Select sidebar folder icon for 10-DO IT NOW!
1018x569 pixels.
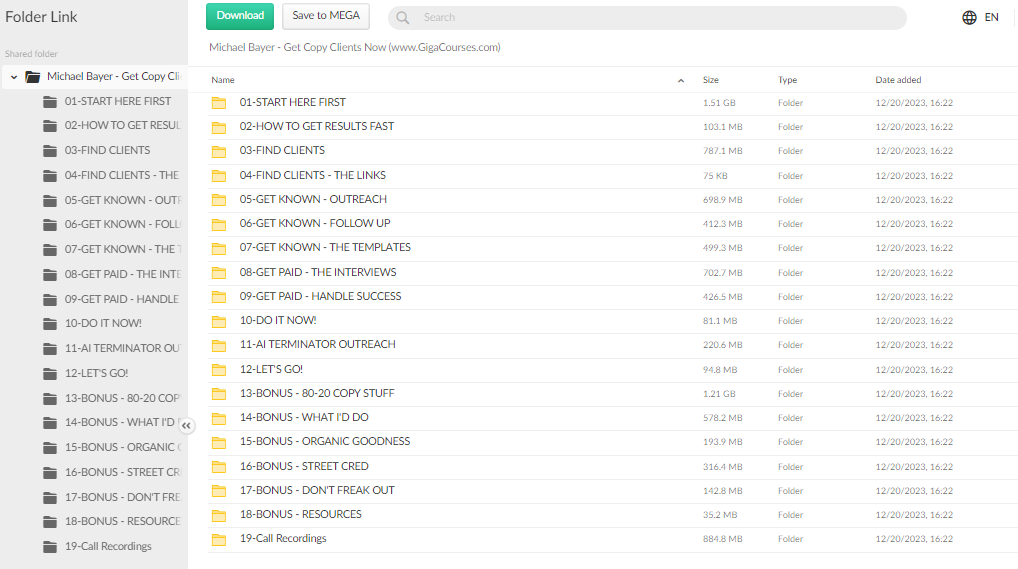(x=50, y=324)
